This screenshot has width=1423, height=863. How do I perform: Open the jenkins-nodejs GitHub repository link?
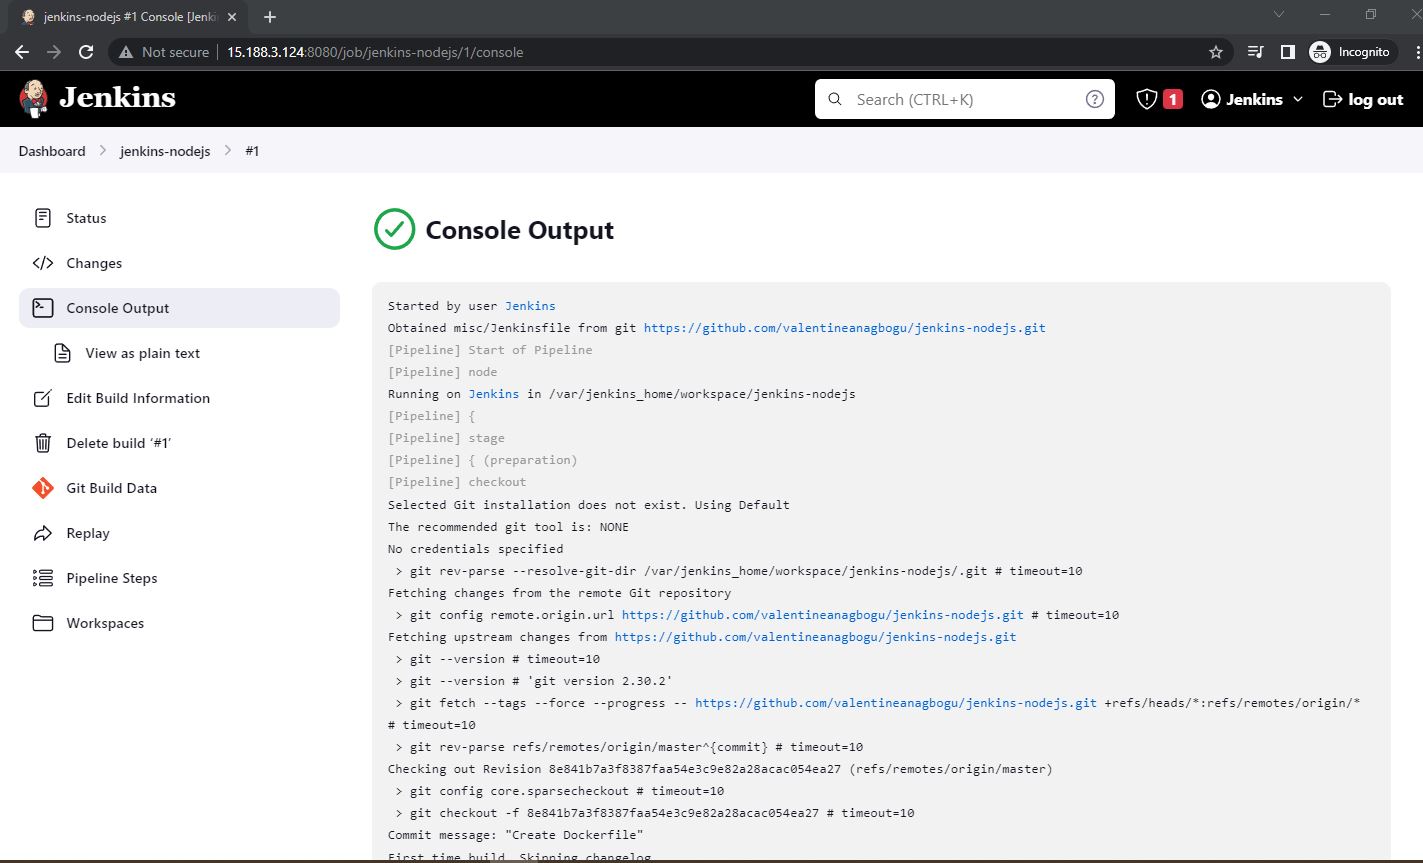click(x=844, y=327)
